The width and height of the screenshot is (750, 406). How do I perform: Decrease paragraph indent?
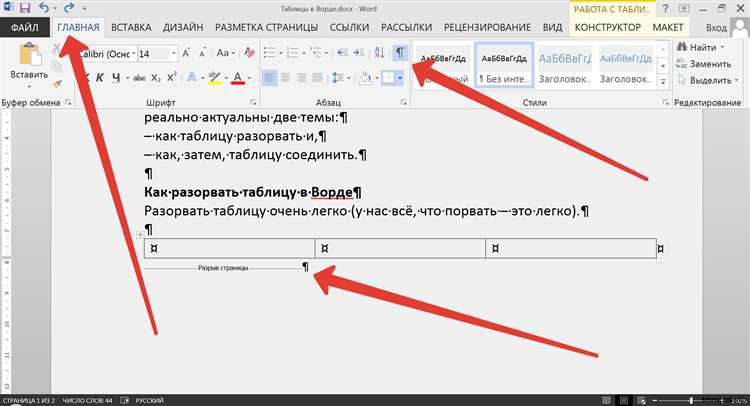[x=342, y=53]
